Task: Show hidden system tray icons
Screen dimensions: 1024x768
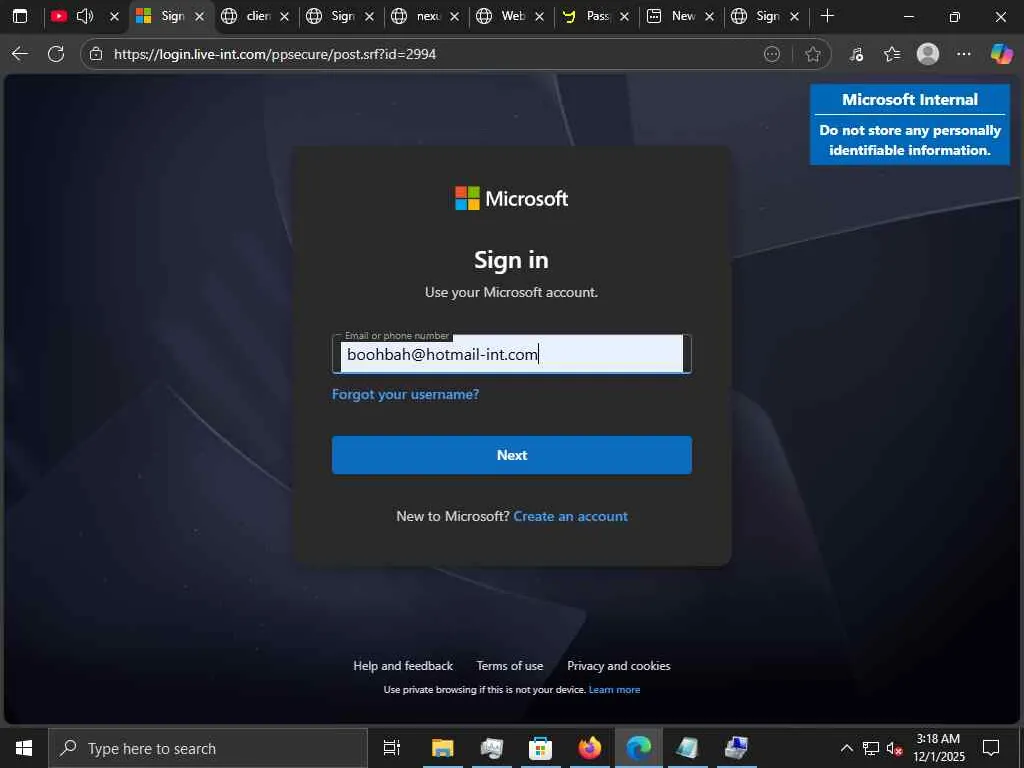Action: pos(846,748)
